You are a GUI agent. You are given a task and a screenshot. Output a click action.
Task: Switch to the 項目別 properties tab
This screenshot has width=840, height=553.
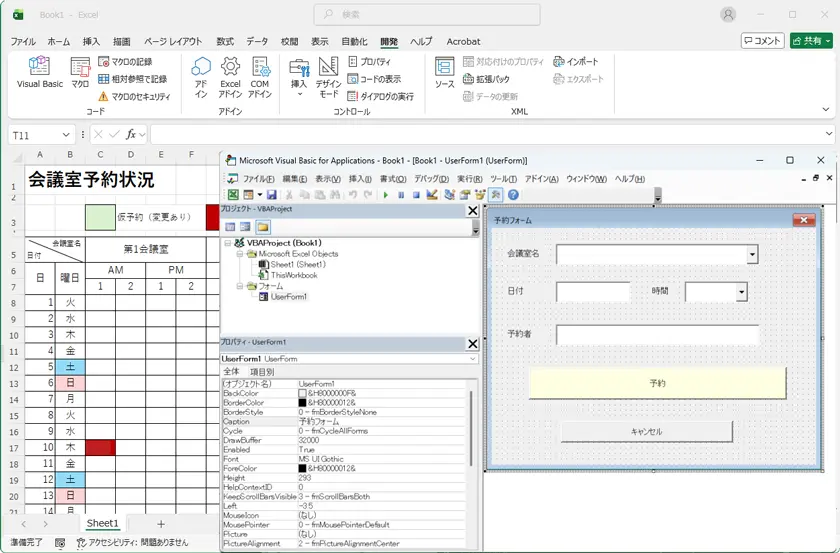click(262, 371)
